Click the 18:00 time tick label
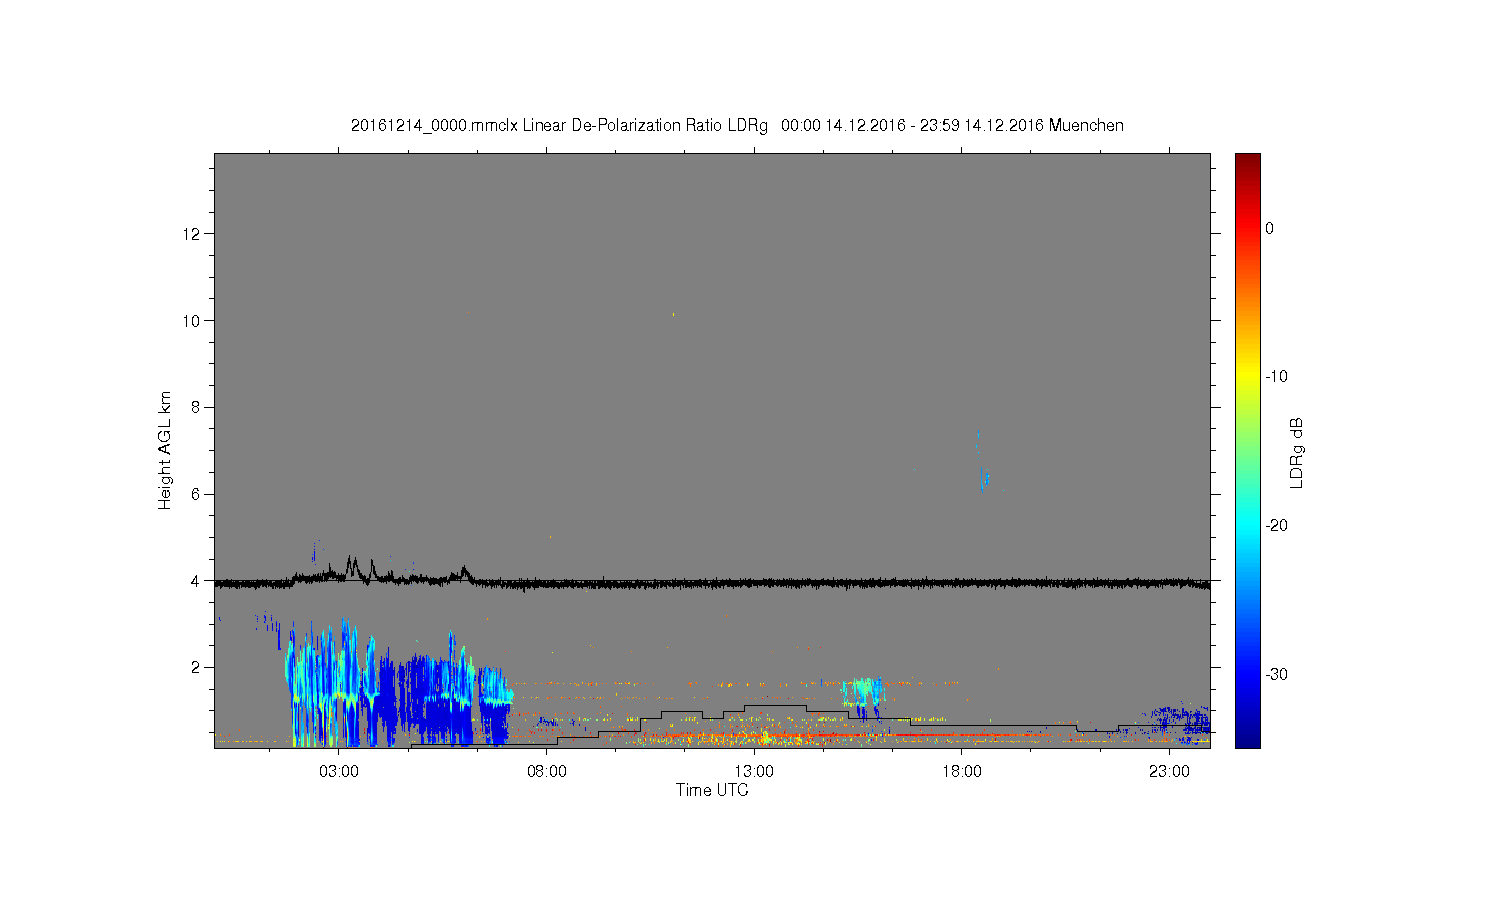Screen dimensions: 1500x900 pyautogui.click(x=962, y=772)
